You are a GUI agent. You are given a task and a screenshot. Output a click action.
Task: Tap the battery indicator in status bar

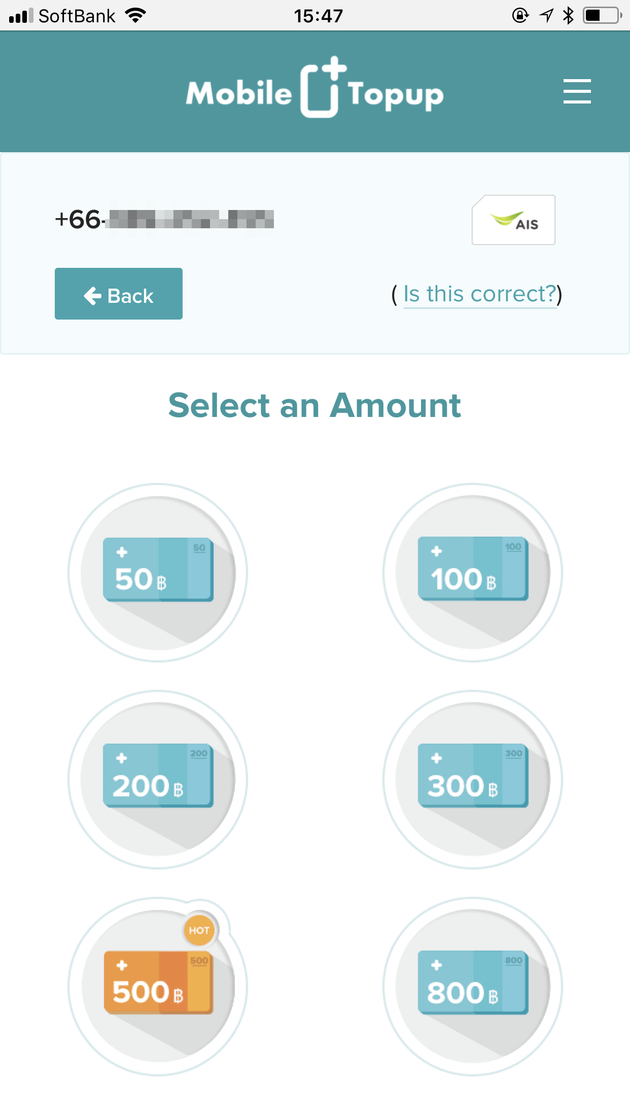click(601, 15)
